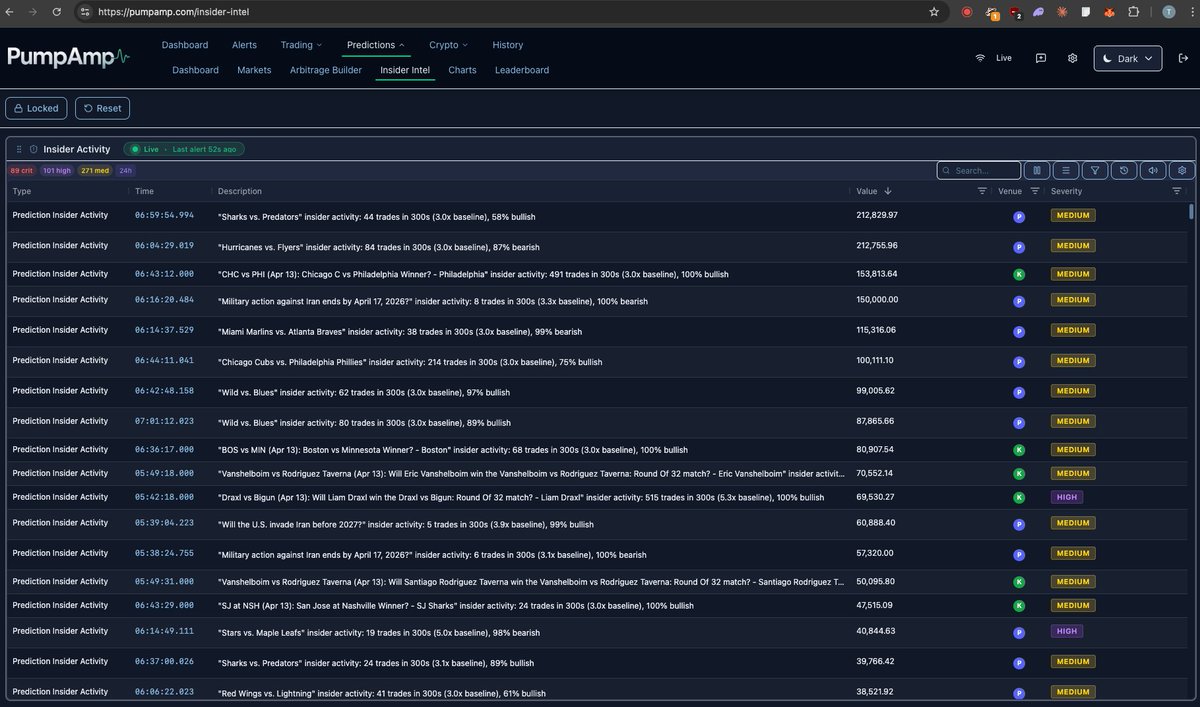The image size is (1200, 707).
Task: Click value 150,000.00 in the table
Action: click(877, 299)
